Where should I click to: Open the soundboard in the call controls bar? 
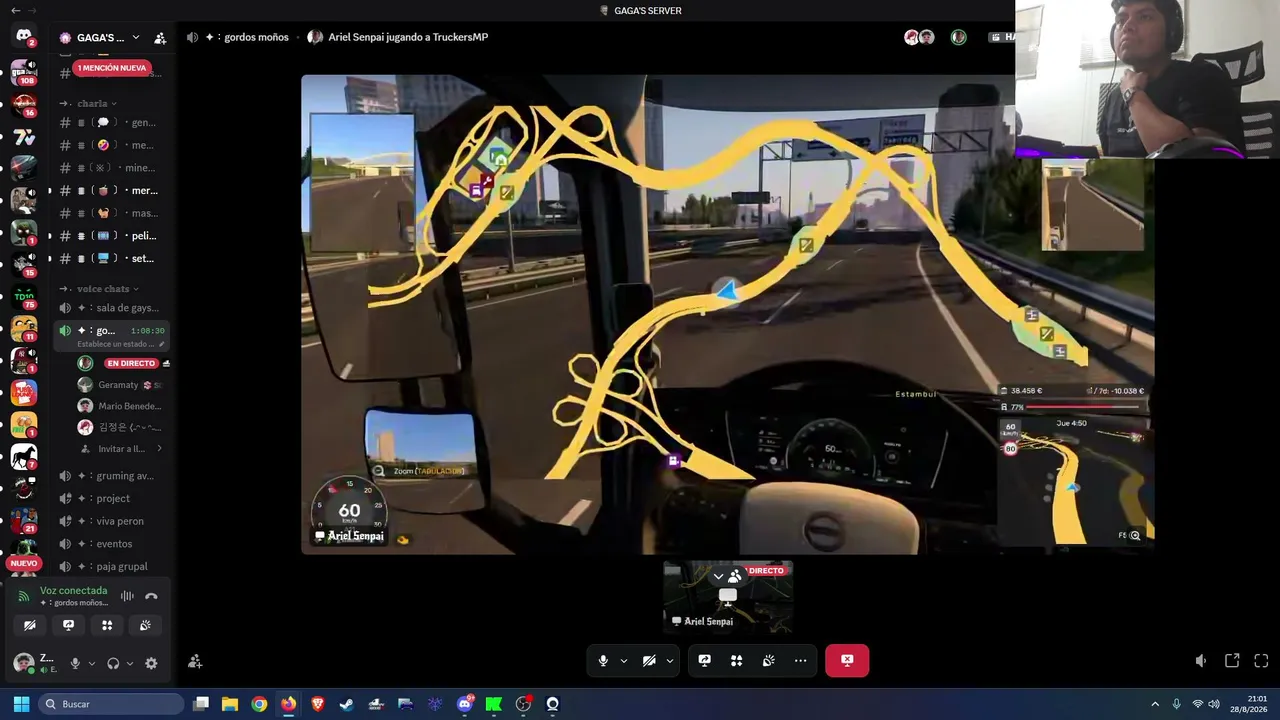pos(768,660)
